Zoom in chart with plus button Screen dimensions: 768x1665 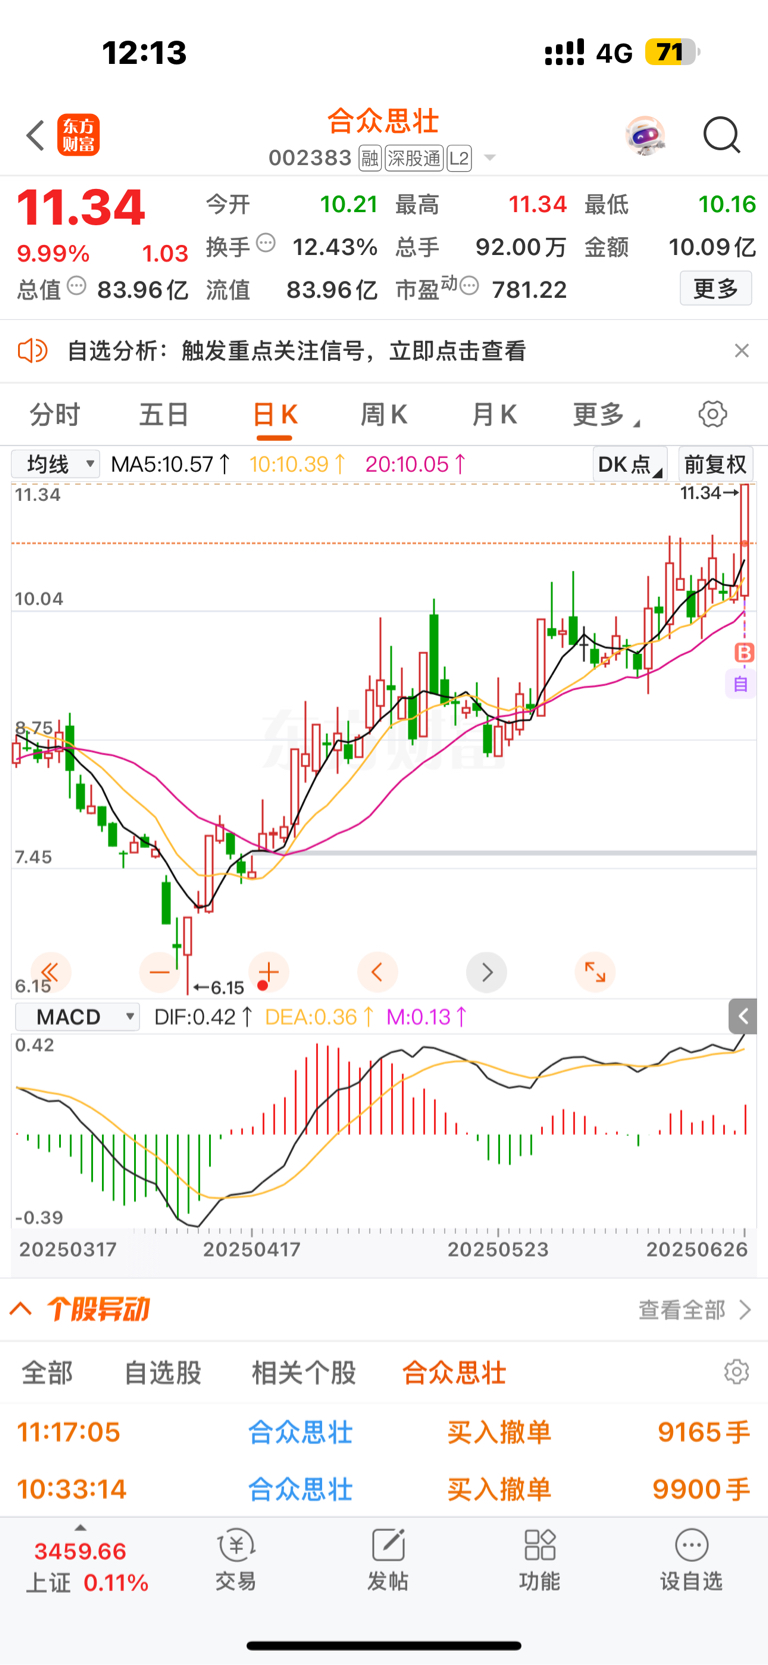269,971
